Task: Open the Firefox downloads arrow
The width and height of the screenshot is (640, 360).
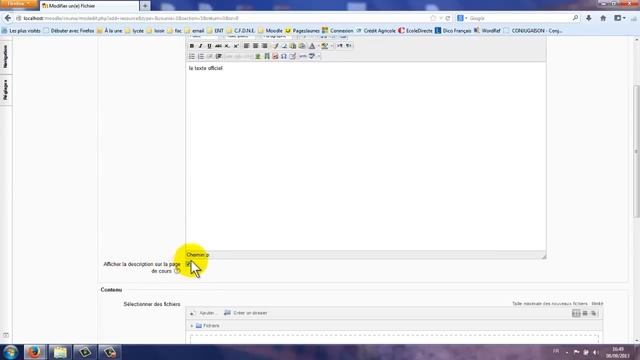Action: pos(589,18)
